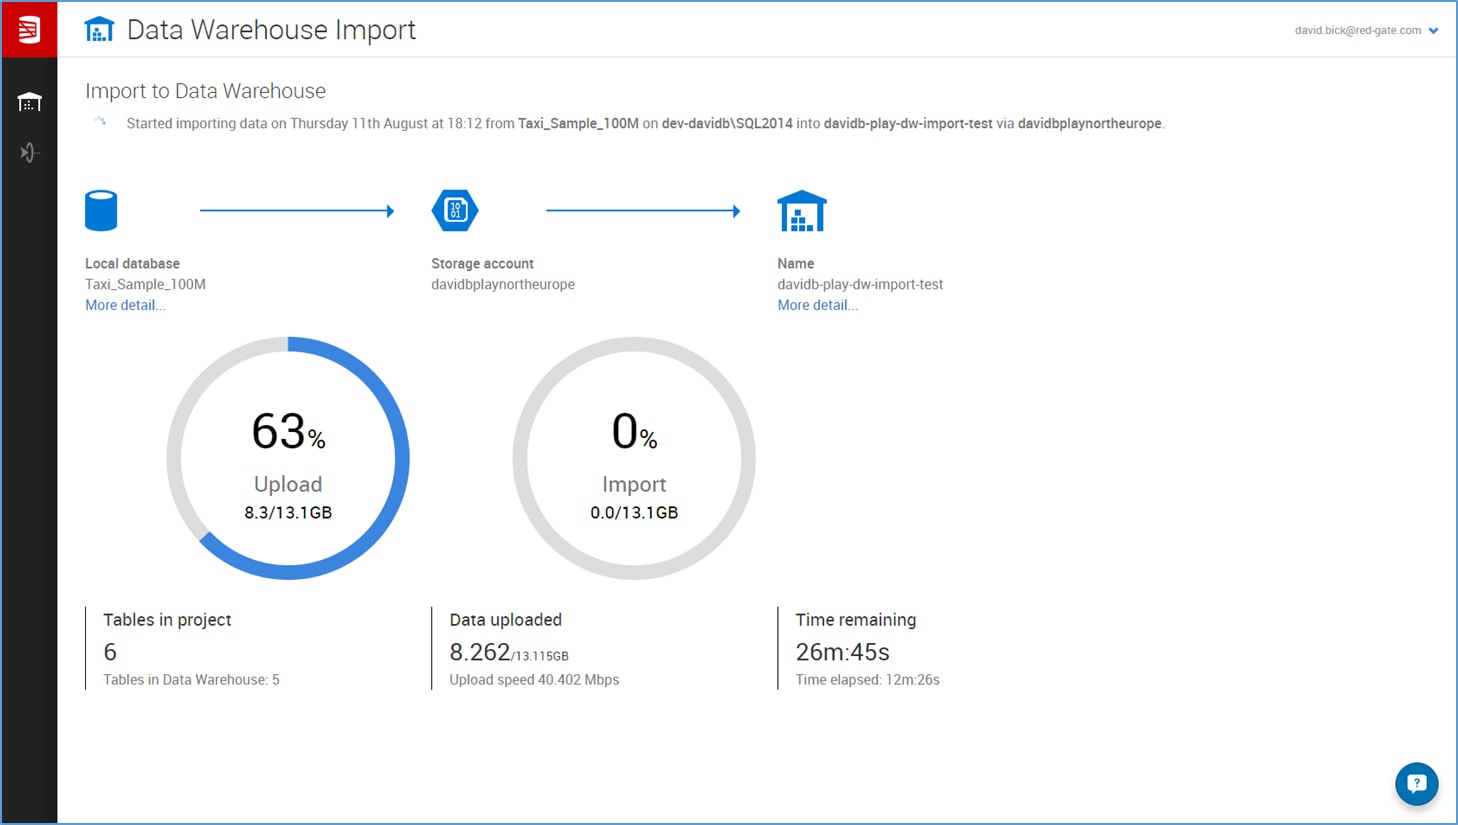Click the Time remaining 26m:45s value
The image size is (1458, 825).
pos(842,652)
